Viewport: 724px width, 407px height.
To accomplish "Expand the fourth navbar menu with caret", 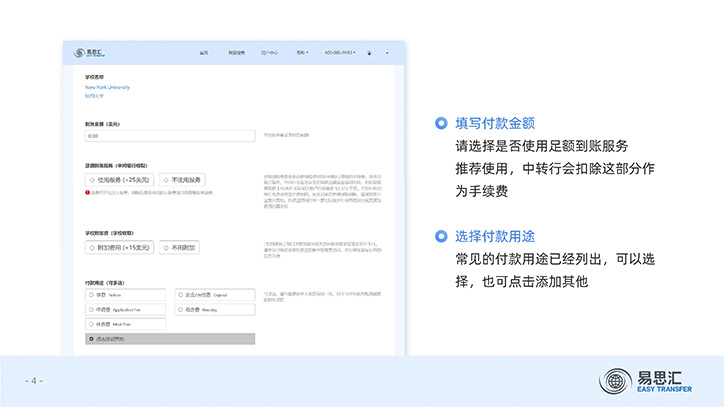I will click(x=303, y=52).
